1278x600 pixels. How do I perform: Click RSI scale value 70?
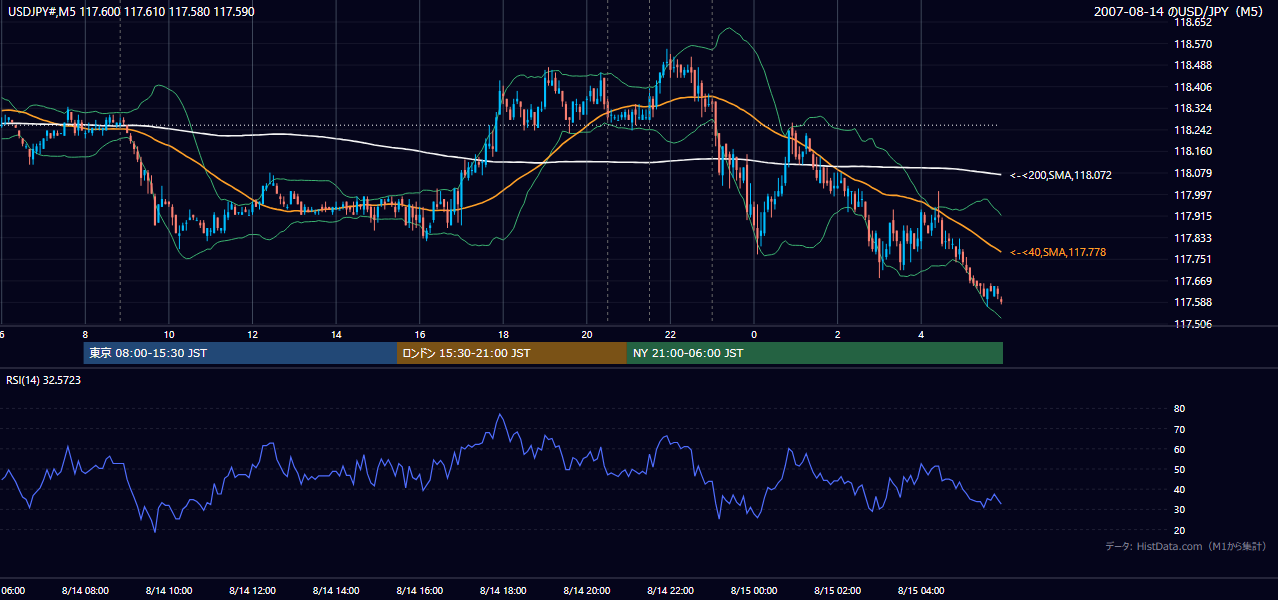pyautogui.click(x=1179, y=429)
